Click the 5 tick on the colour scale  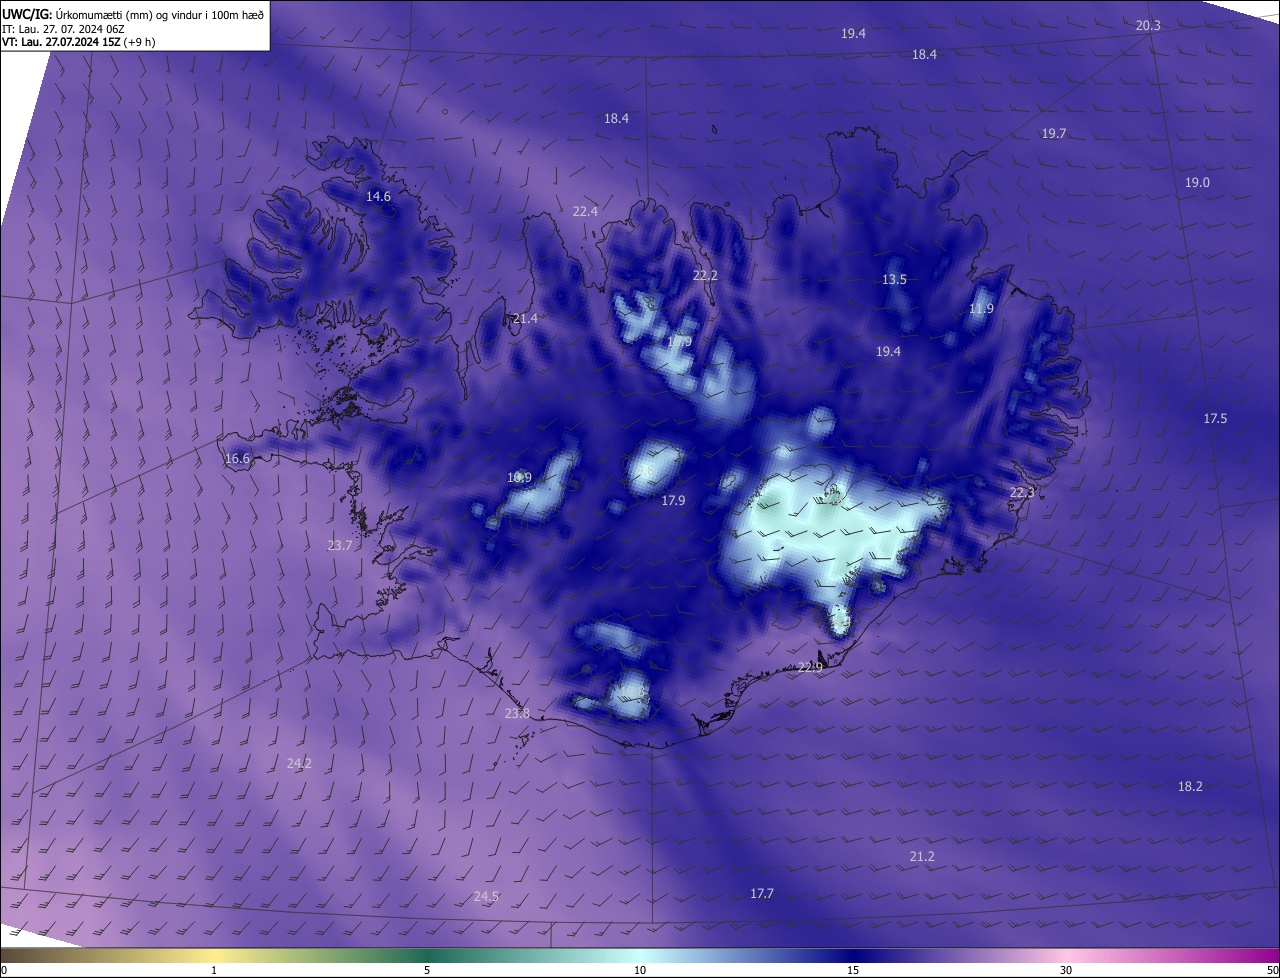[x=427, y=970]
